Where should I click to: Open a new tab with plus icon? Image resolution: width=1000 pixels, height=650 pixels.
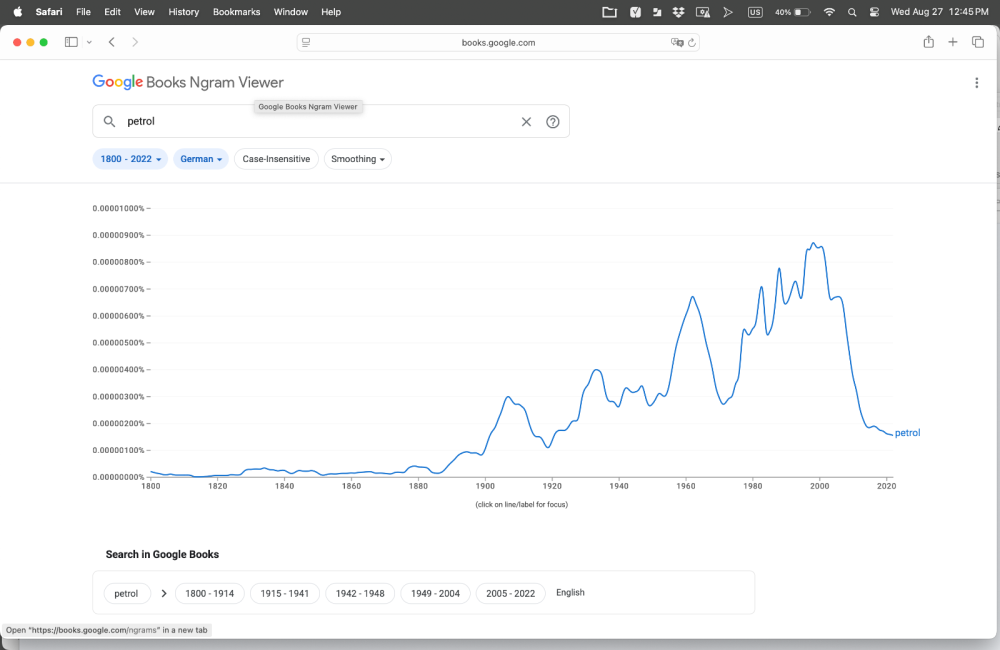(953, 42)
